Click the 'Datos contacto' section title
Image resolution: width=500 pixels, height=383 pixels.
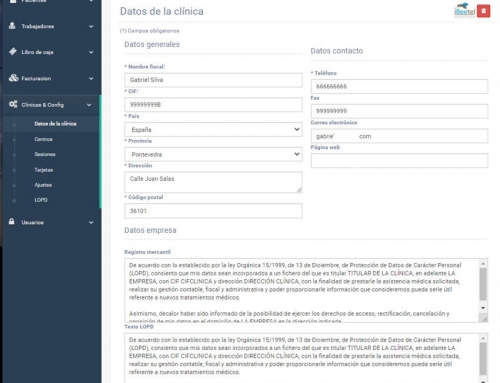337,51
